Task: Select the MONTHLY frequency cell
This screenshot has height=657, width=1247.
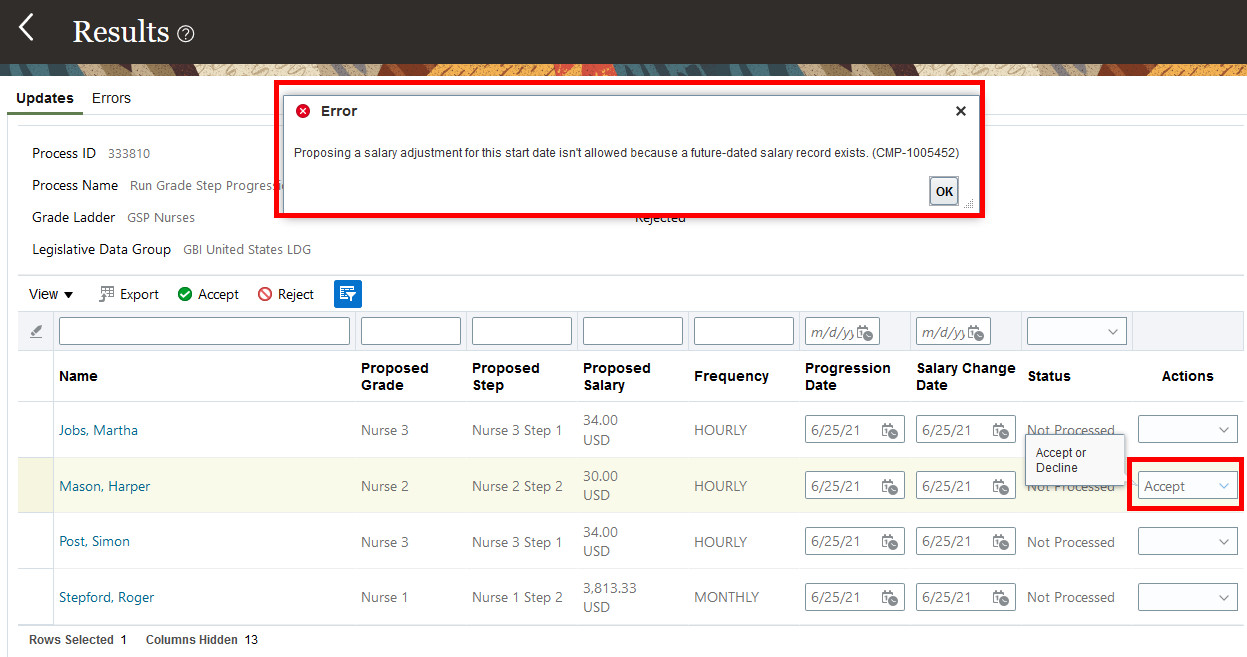Action: coord(726,597)
